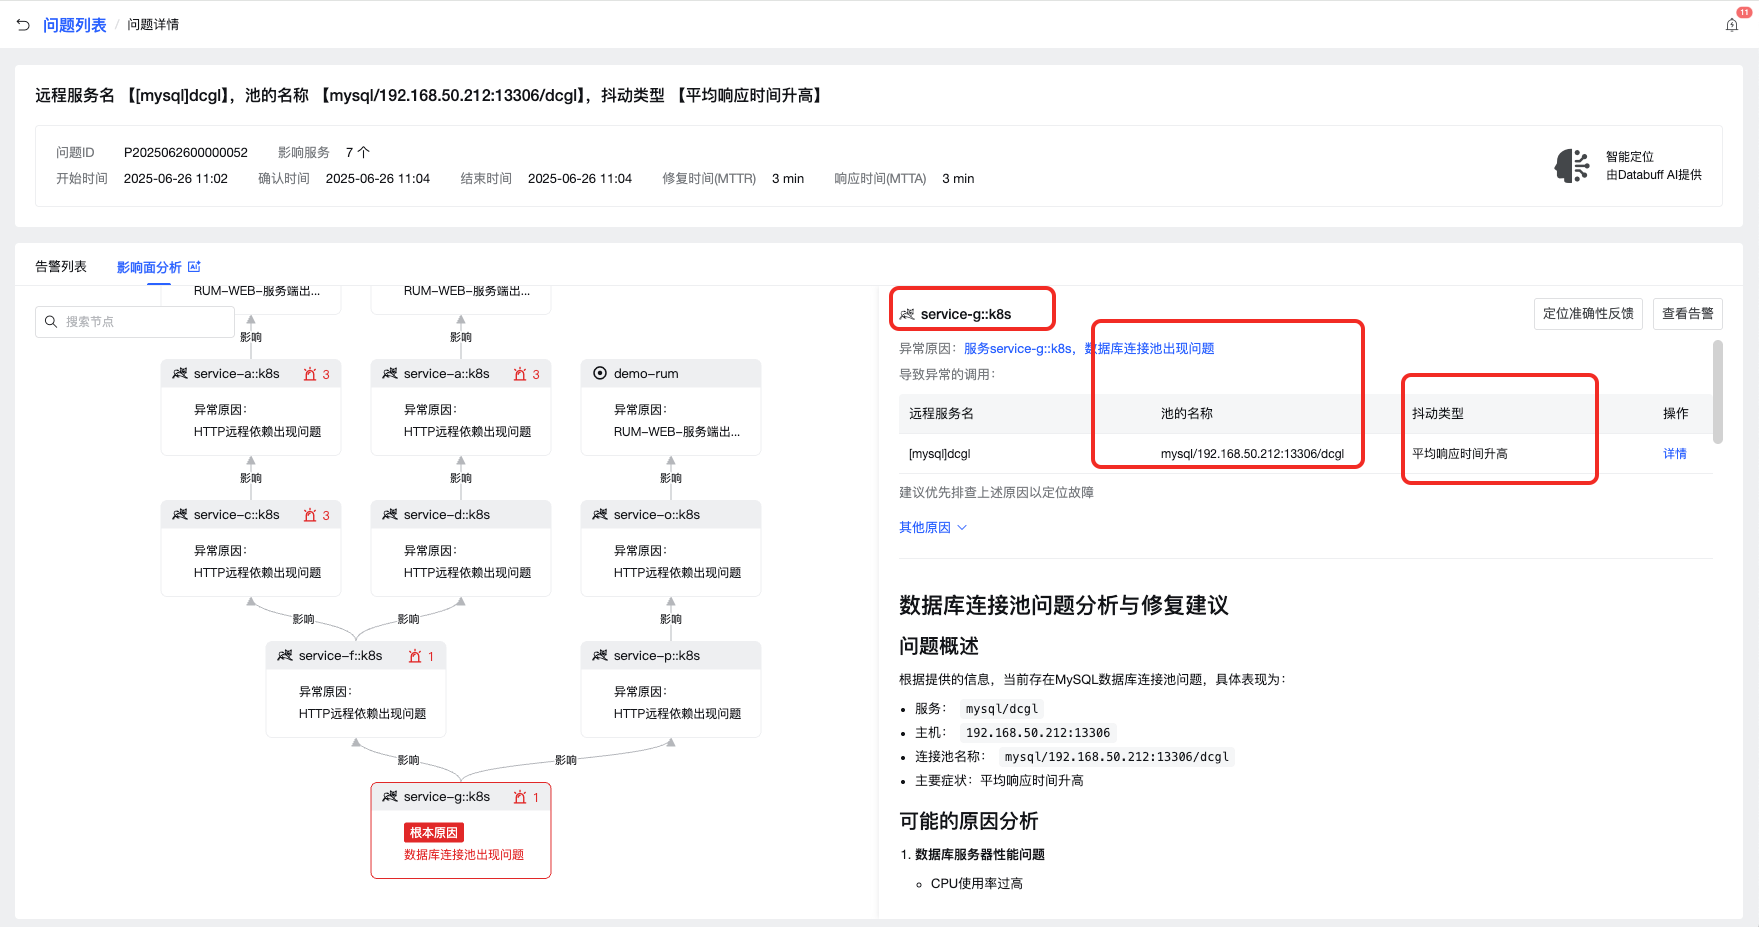Click the service icon on service-p::k8s node
Viewport: 1759px width, 927px height.
pos(600,656)
